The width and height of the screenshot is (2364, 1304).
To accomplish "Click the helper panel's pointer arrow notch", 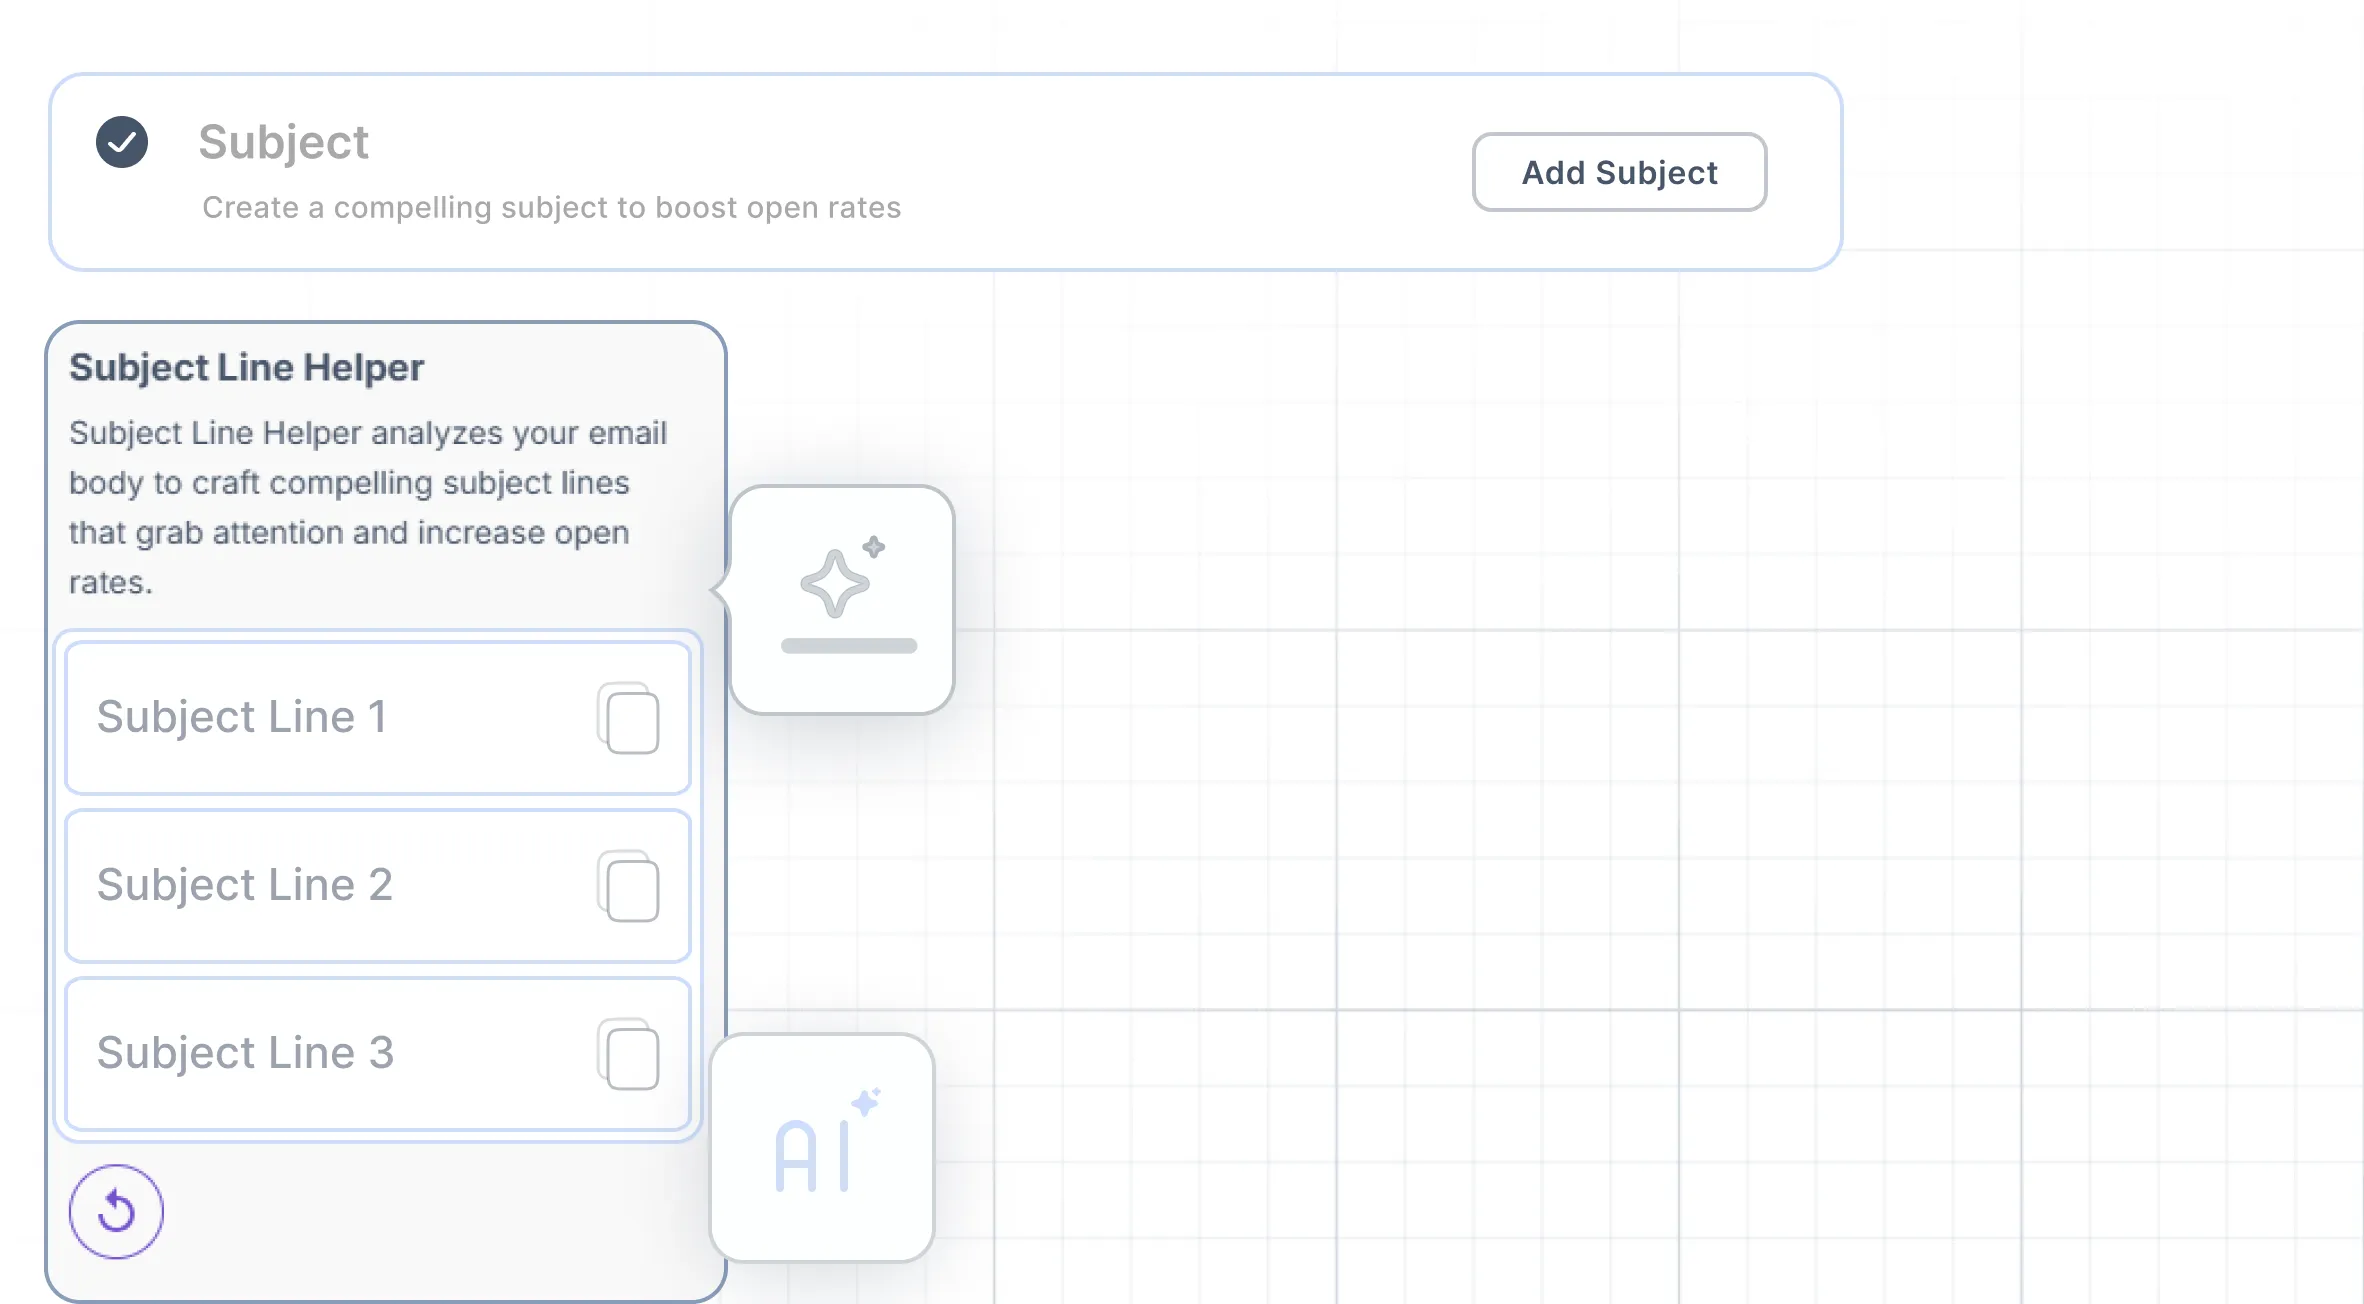I will click(x=718, y=590).
